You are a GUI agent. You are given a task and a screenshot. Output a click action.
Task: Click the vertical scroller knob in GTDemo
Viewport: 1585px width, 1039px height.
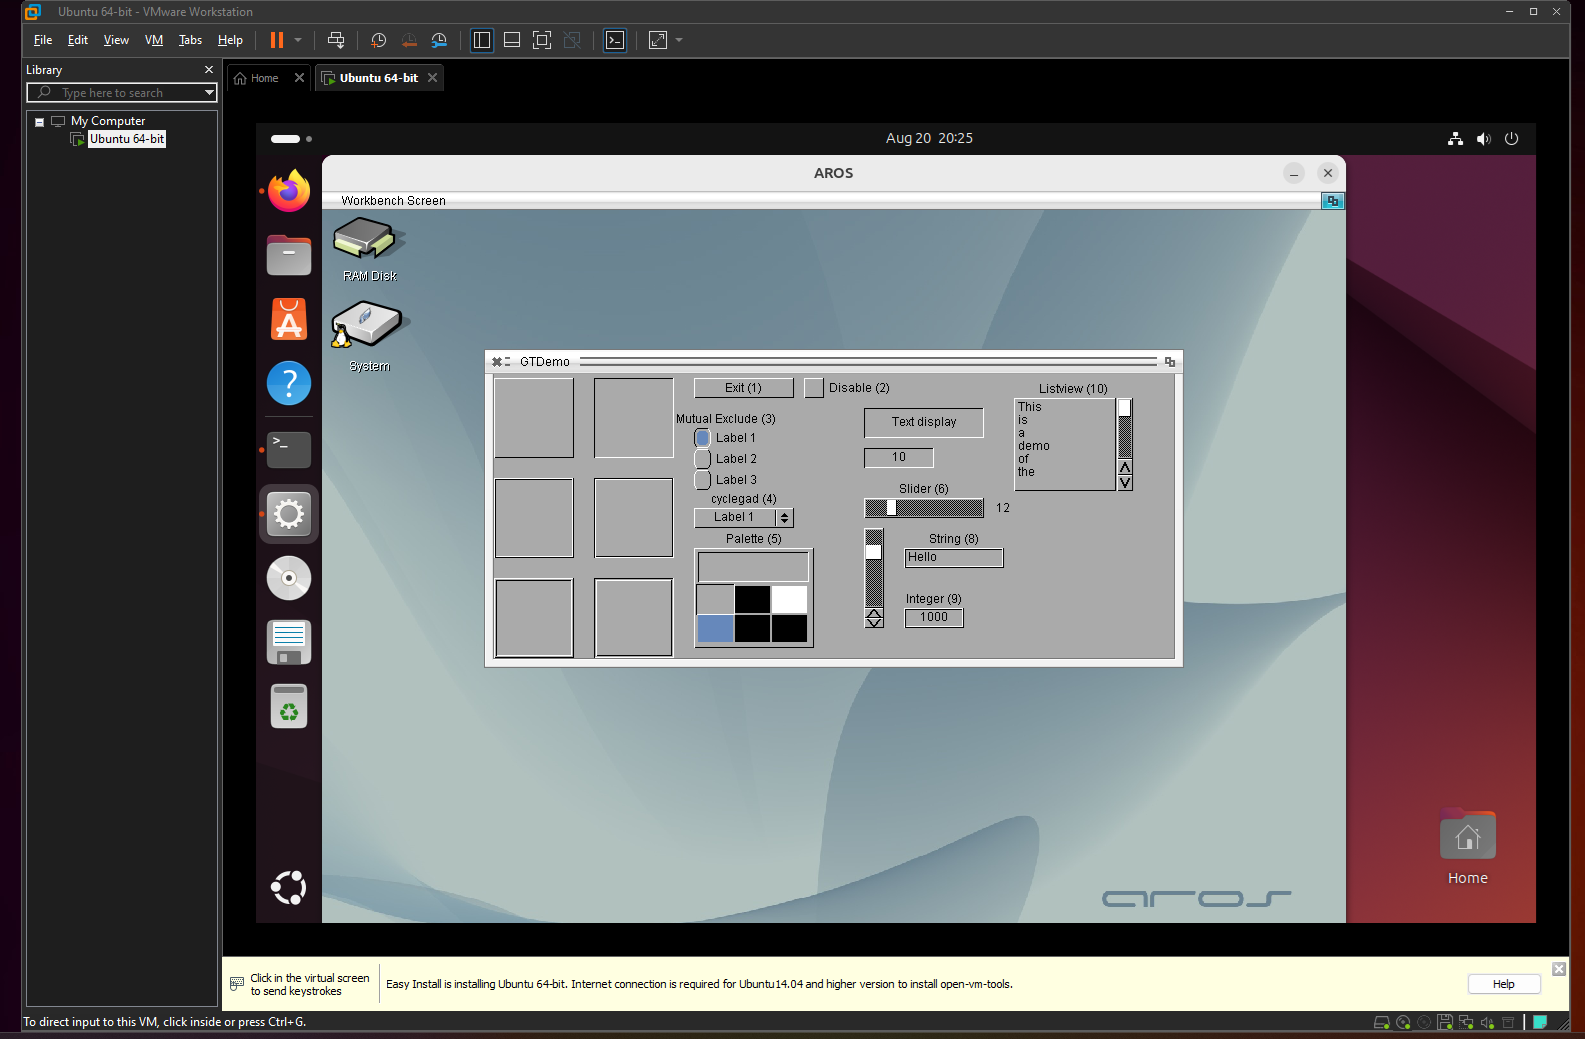874,552
